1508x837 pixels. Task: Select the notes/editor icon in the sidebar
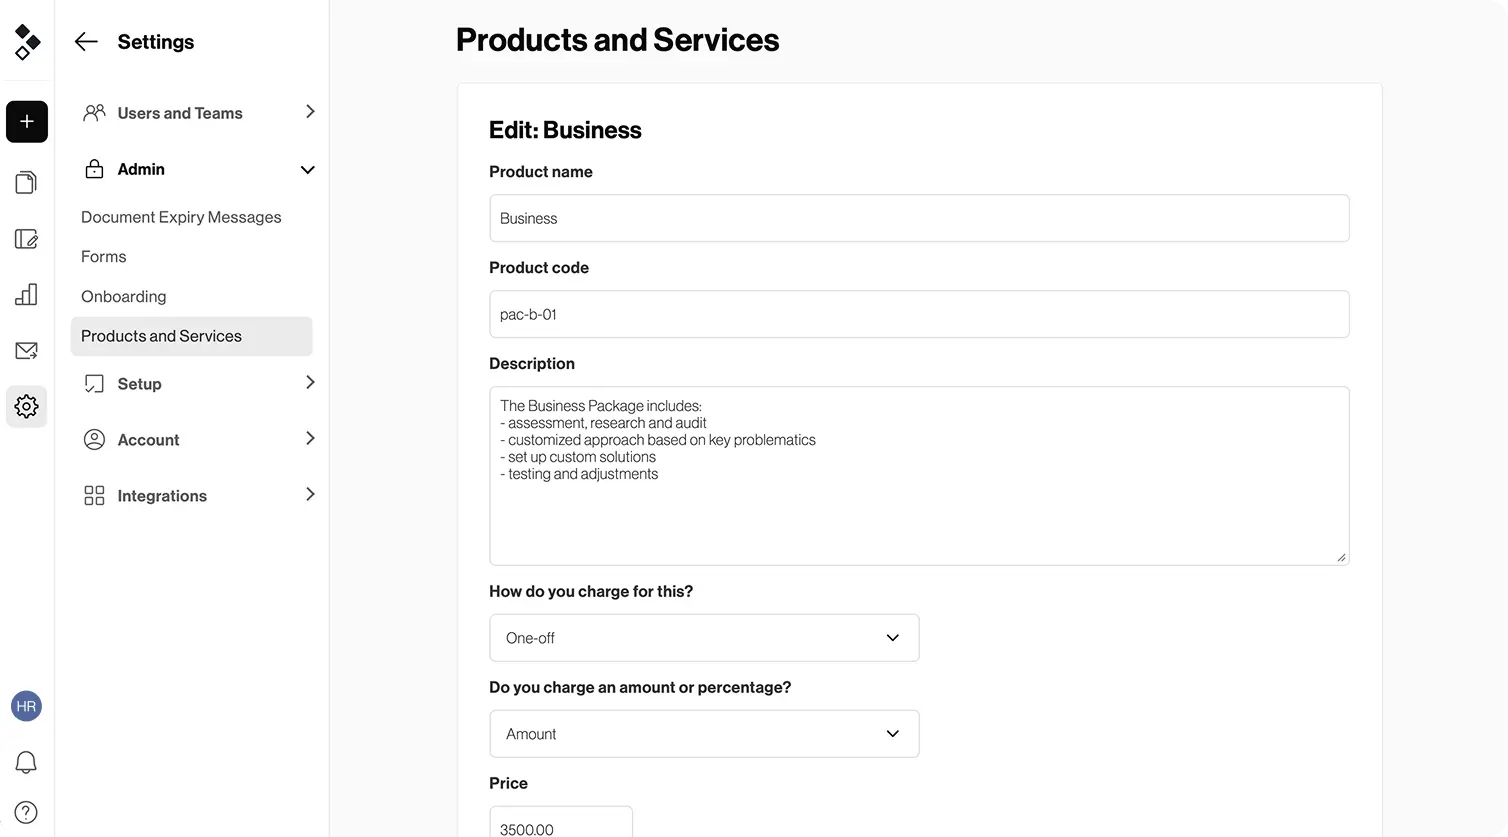26,238
